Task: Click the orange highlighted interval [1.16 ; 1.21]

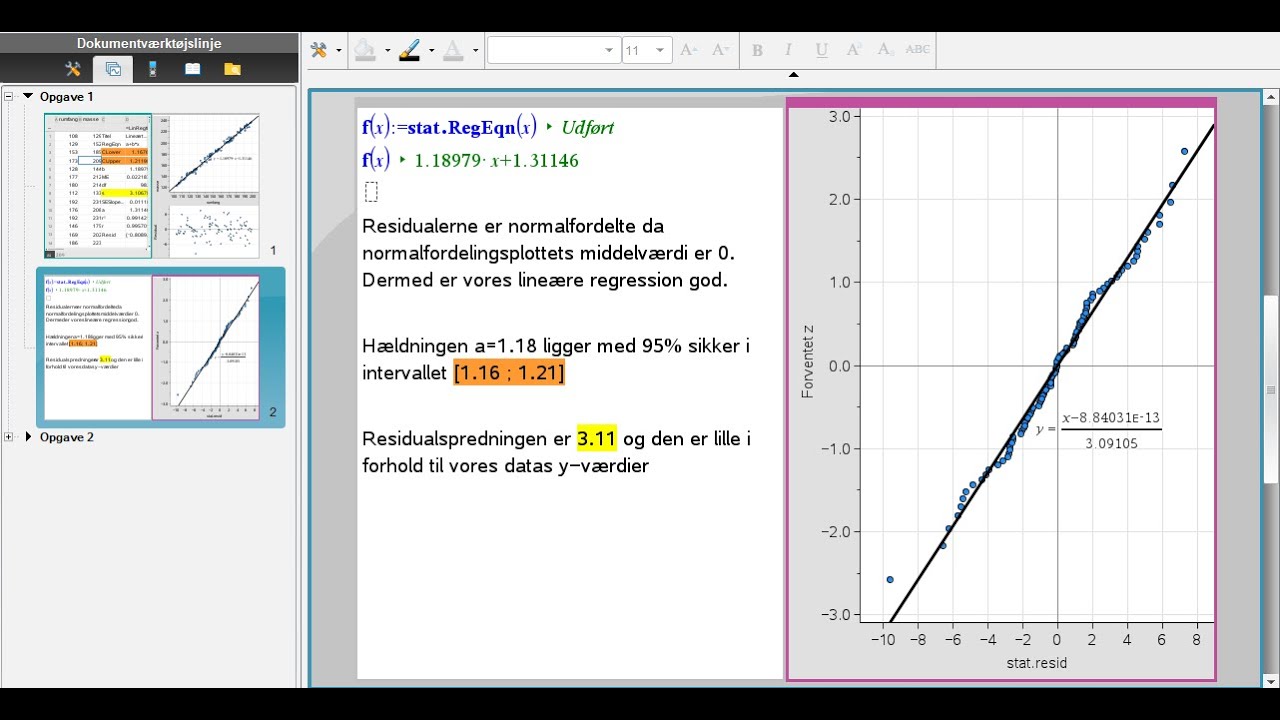Action: [x=509, y=373]
